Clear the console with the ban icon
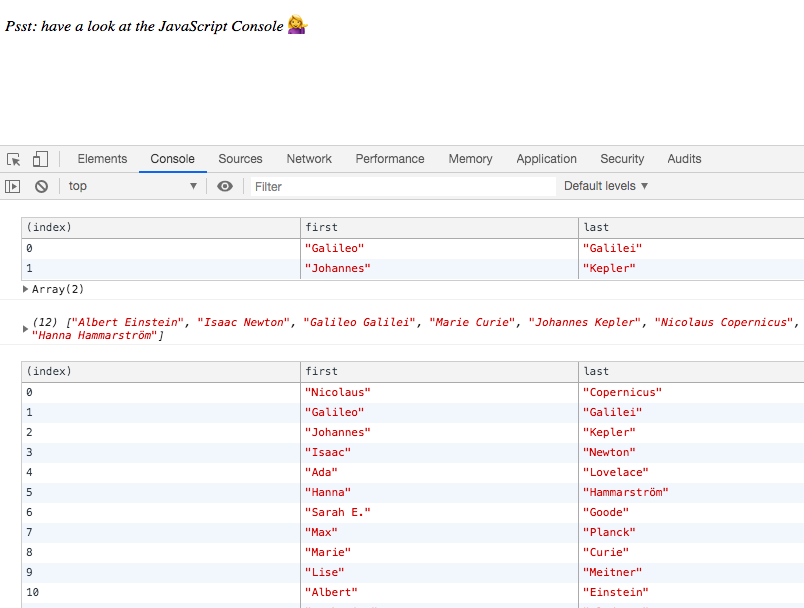Screen dimensions: 804x608 [41, 186]
